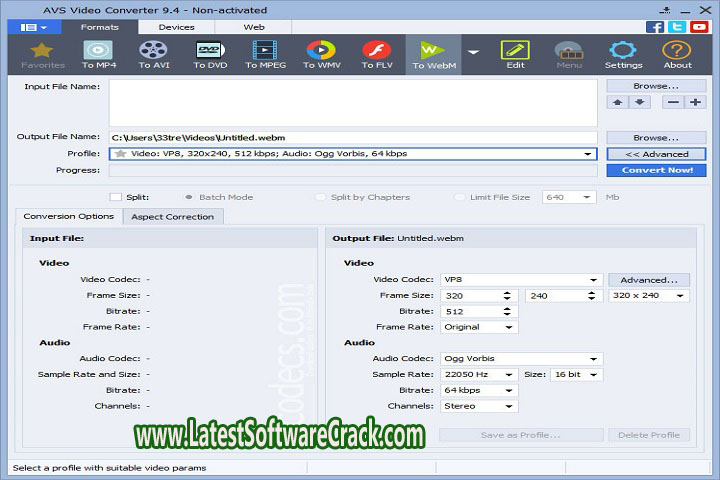The height and width of the screenshot is (480, 720).
Task: Move input file up with arrow button
Action: [617, 102]
